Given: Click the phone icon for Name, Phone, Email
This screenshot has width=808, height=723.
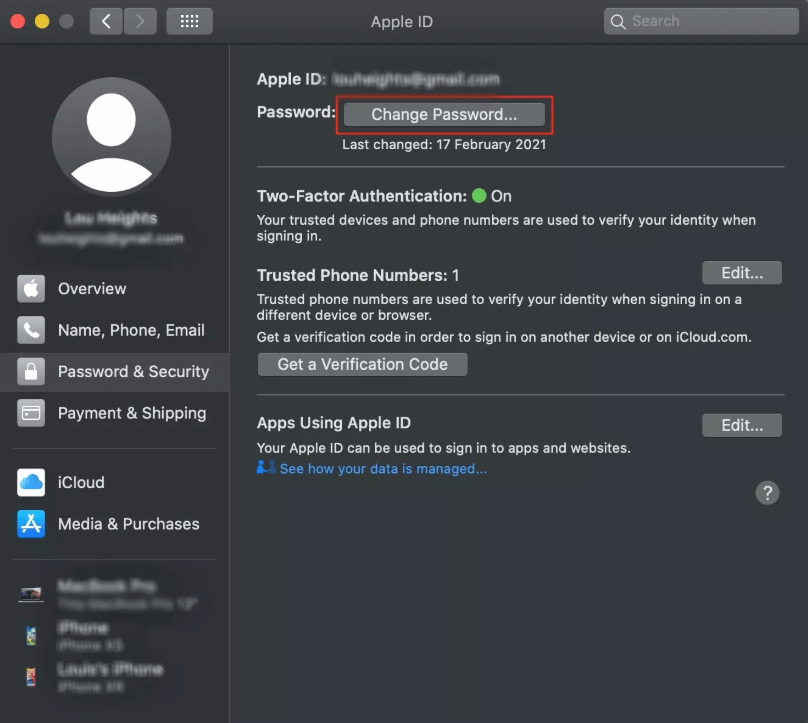Looking at the screenshot, I should [31, 330].
